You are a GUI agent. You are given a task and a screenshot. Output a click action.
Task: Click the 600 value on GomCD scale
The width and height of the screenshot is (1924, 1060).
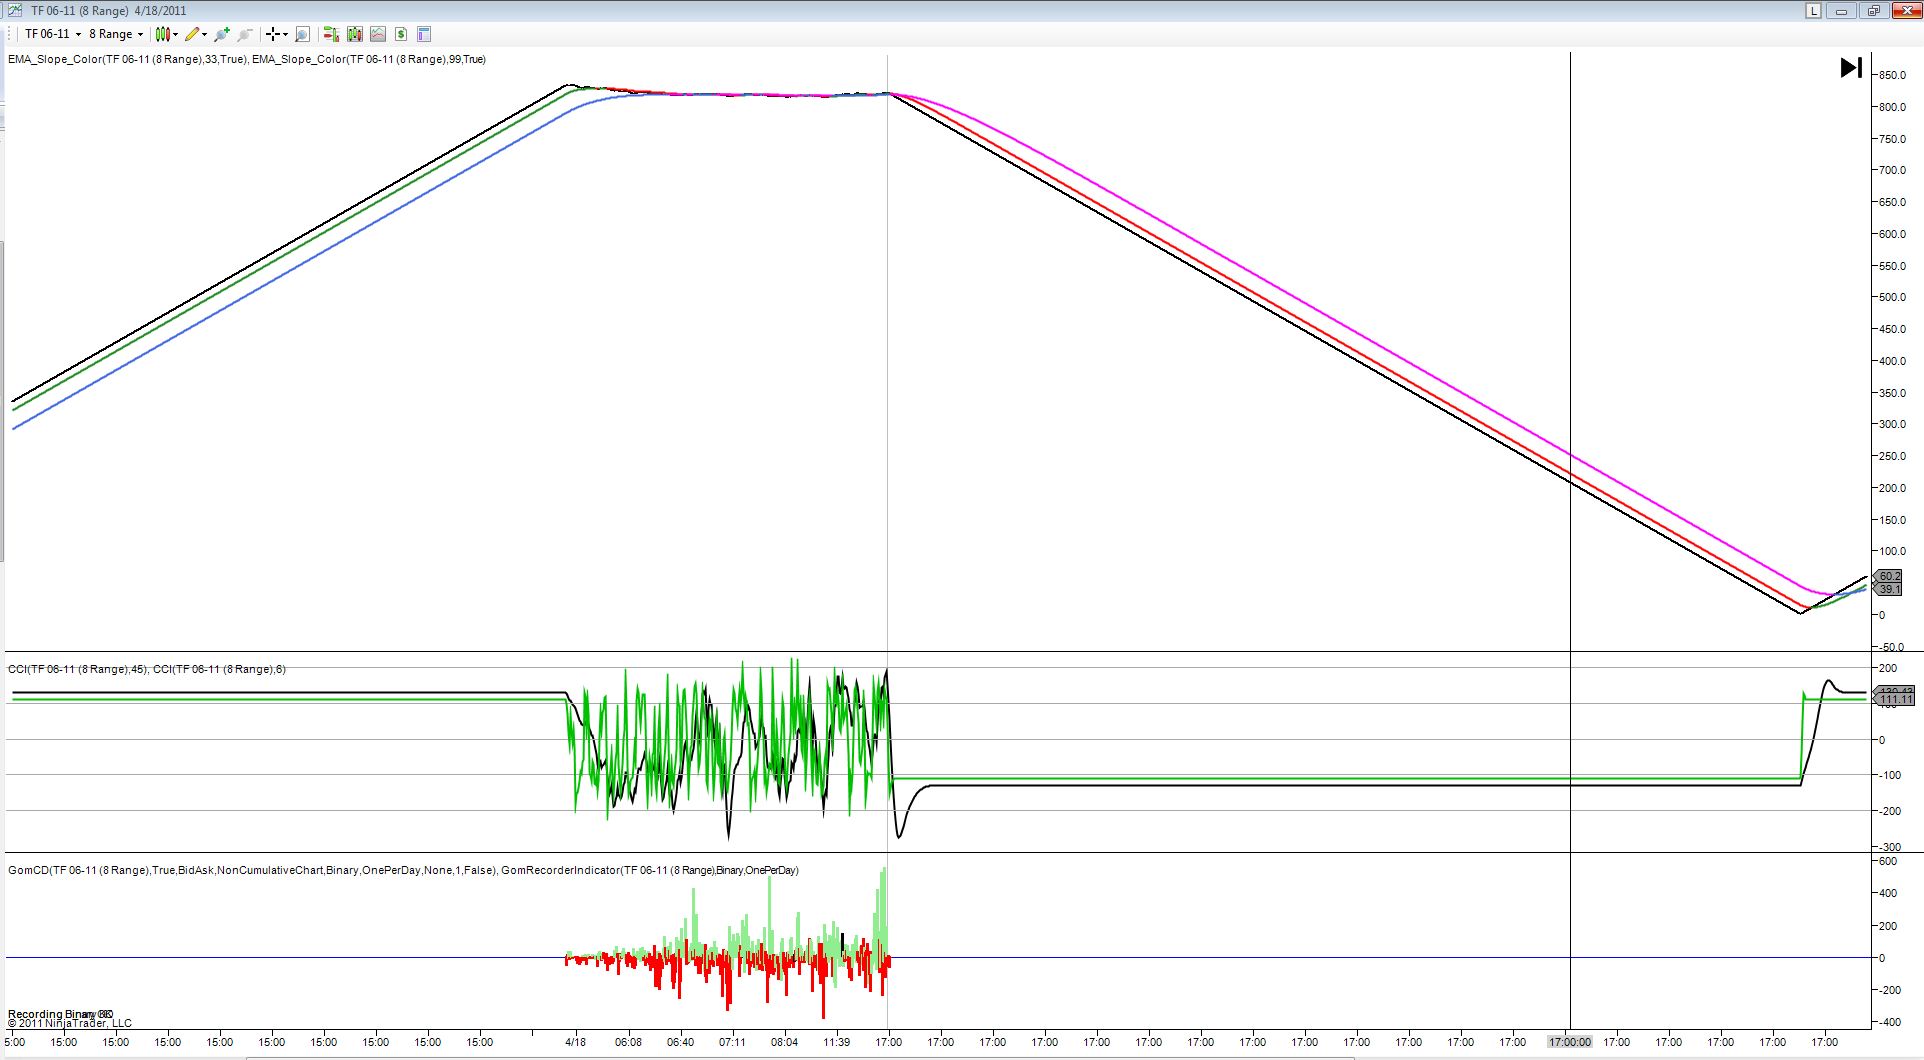[x=1888, y=861]
